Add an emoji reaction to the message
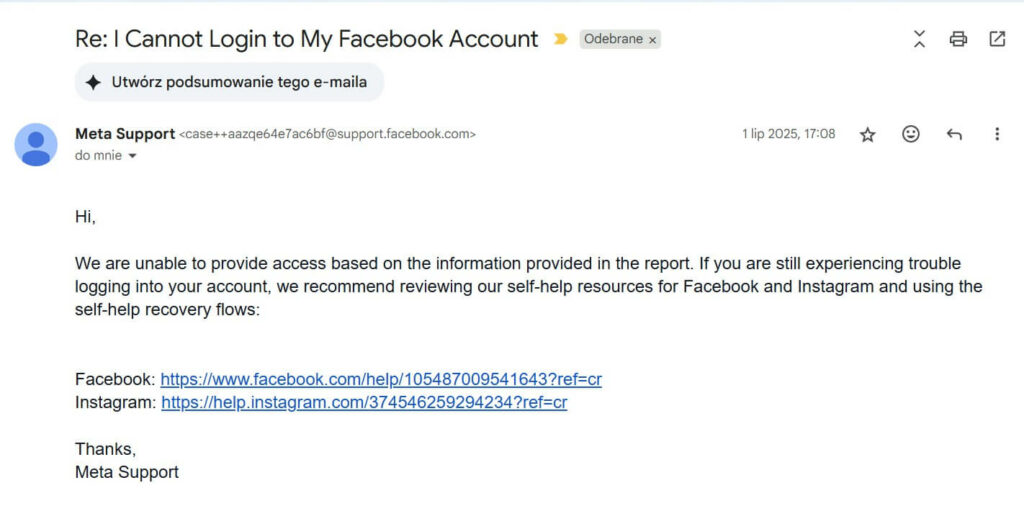The height and width of the screenshot is (511, 1024). (x=910, y=134)
